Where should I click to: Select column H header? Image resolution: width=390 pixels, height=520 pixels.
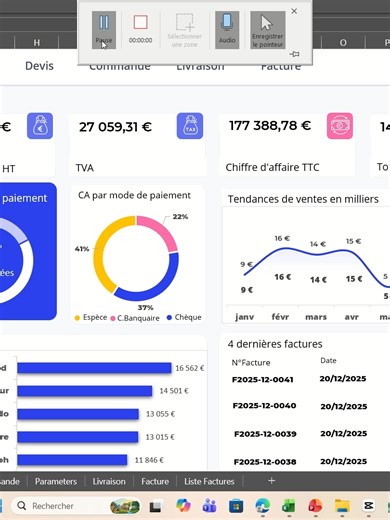coord(37,42)
